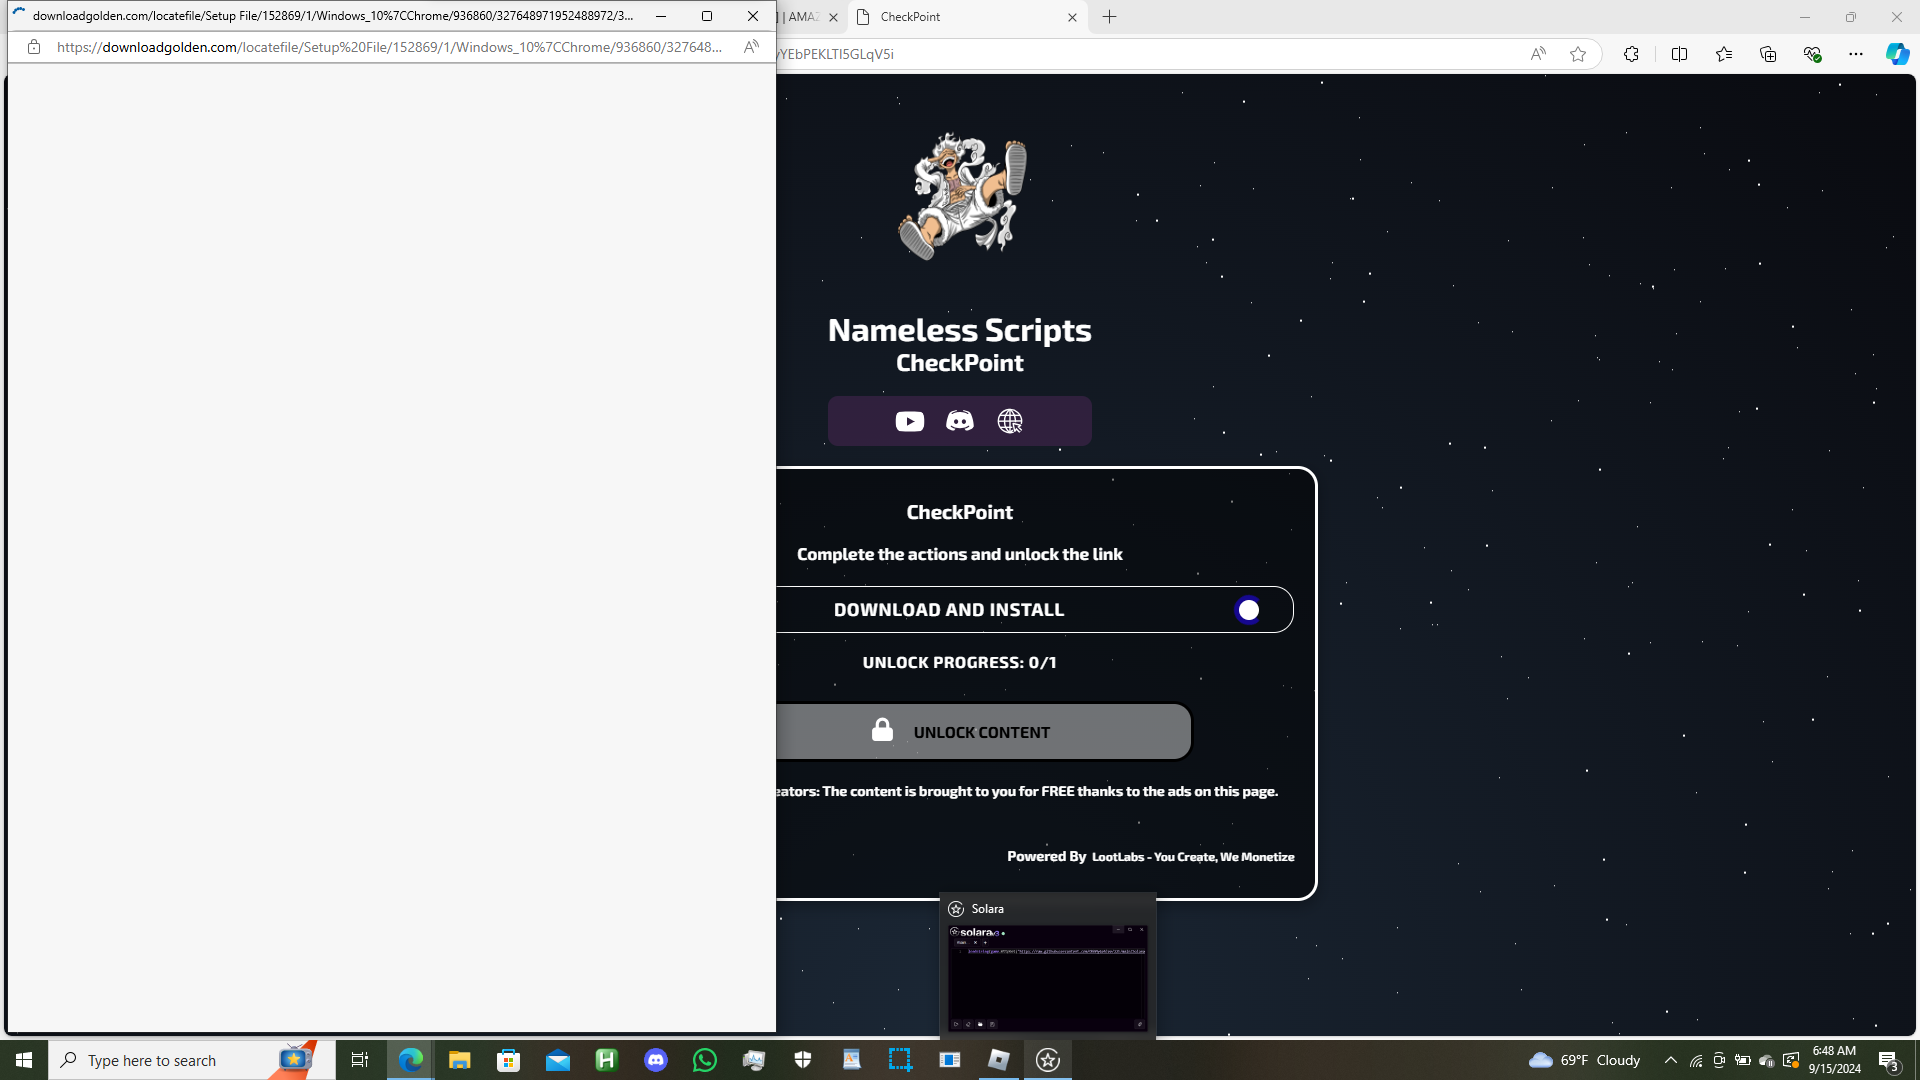Viewport: 1920px width, 1080px height.
Task: Open the notification center with 3 notifications
Action: point(1889,1060)
